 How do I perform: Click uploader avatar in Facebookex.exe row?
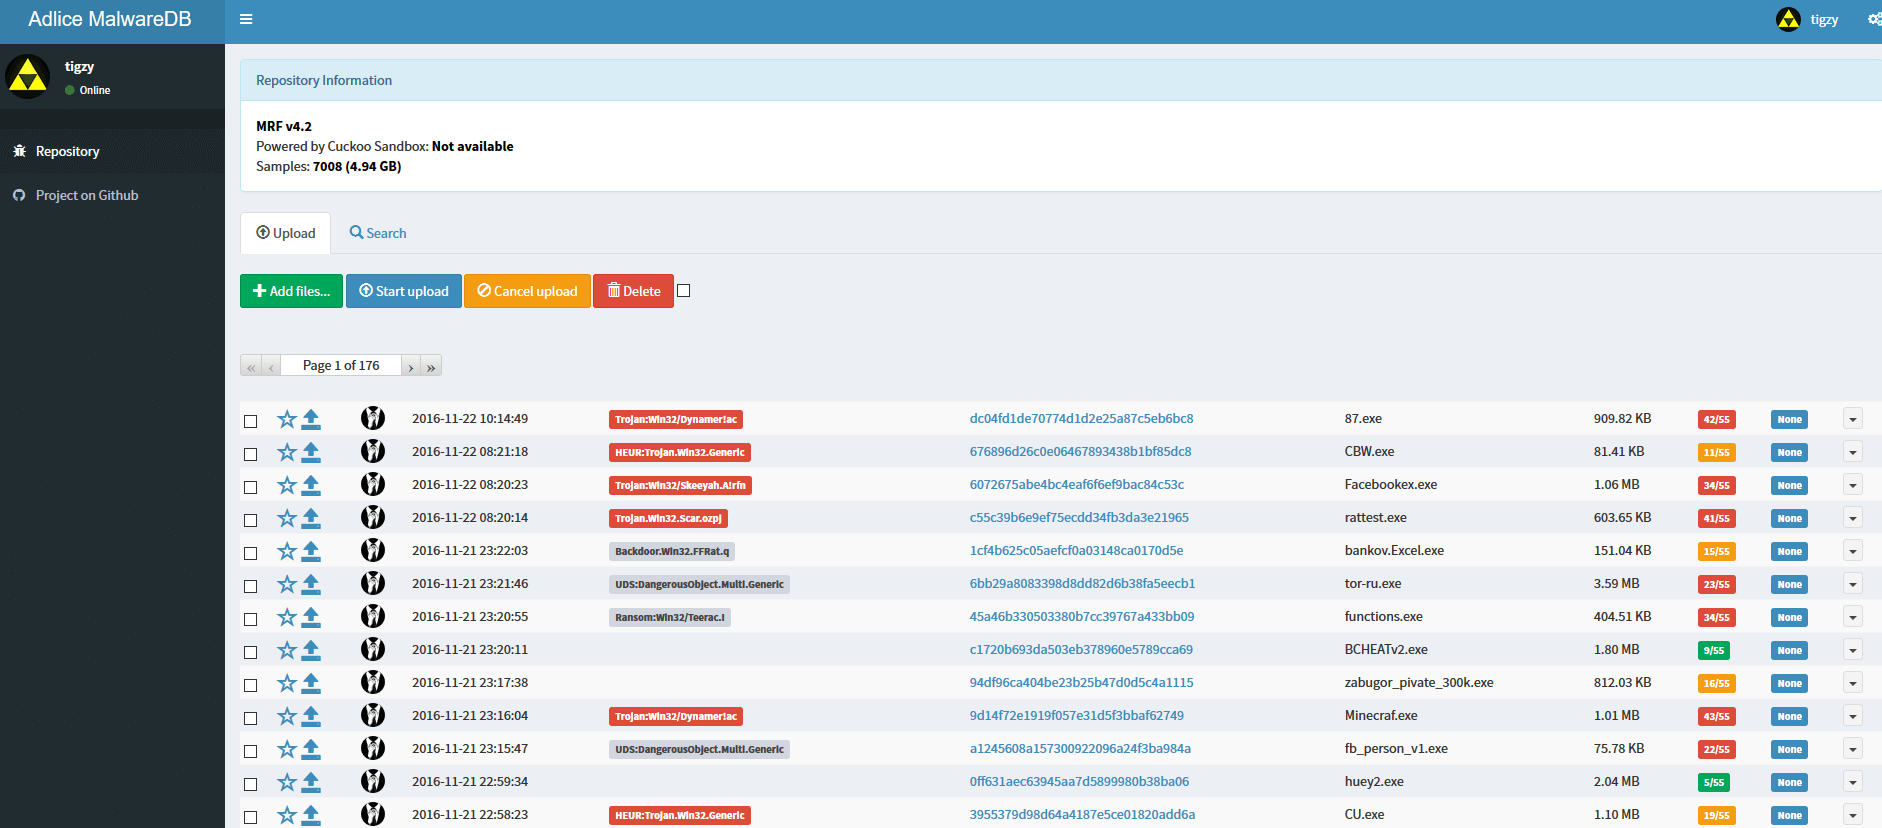[x=373, y=485]
